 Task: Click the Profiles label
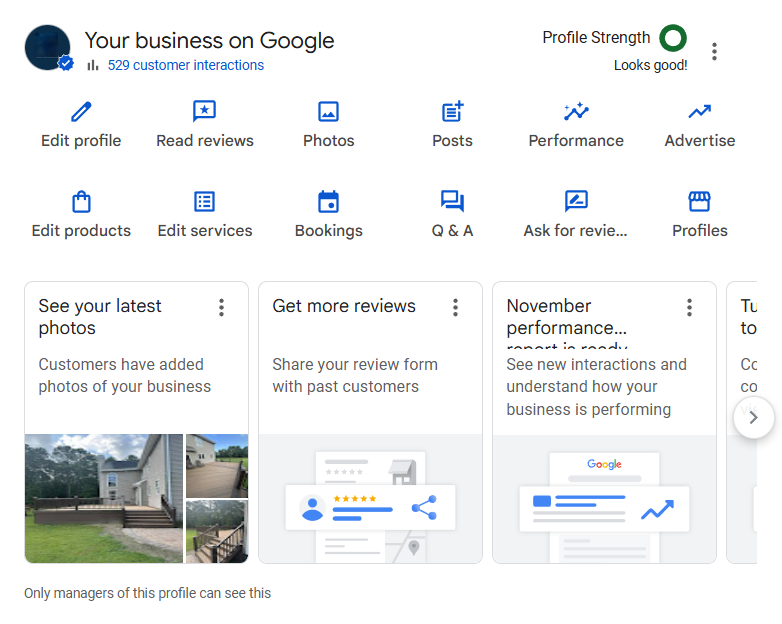(700, 230)
